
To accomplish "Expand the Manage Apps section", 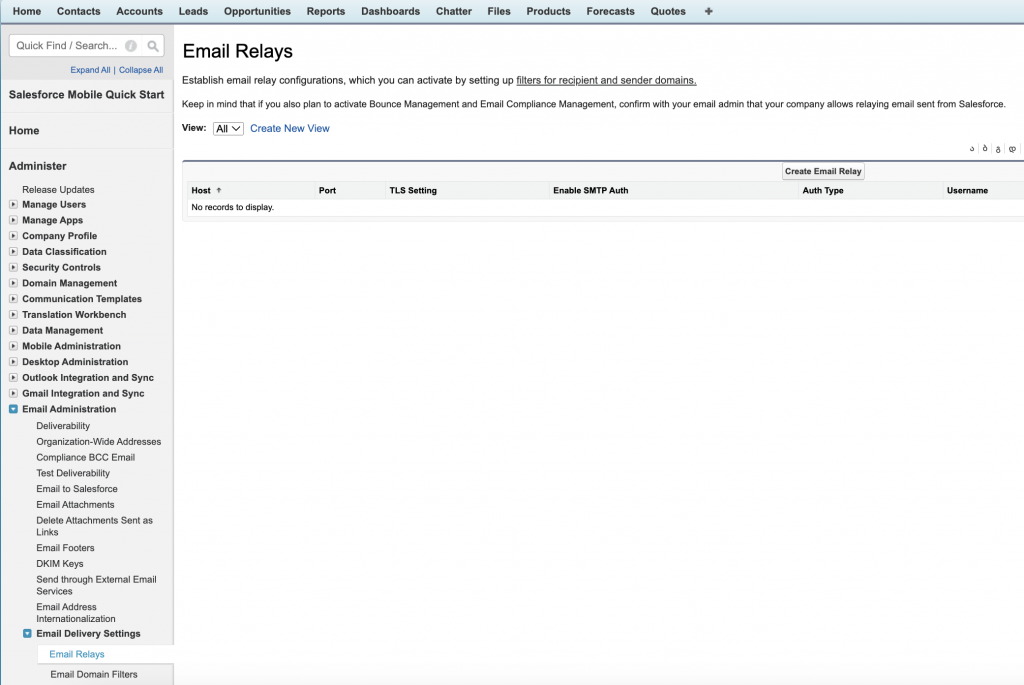I will [x=13, y=220].
